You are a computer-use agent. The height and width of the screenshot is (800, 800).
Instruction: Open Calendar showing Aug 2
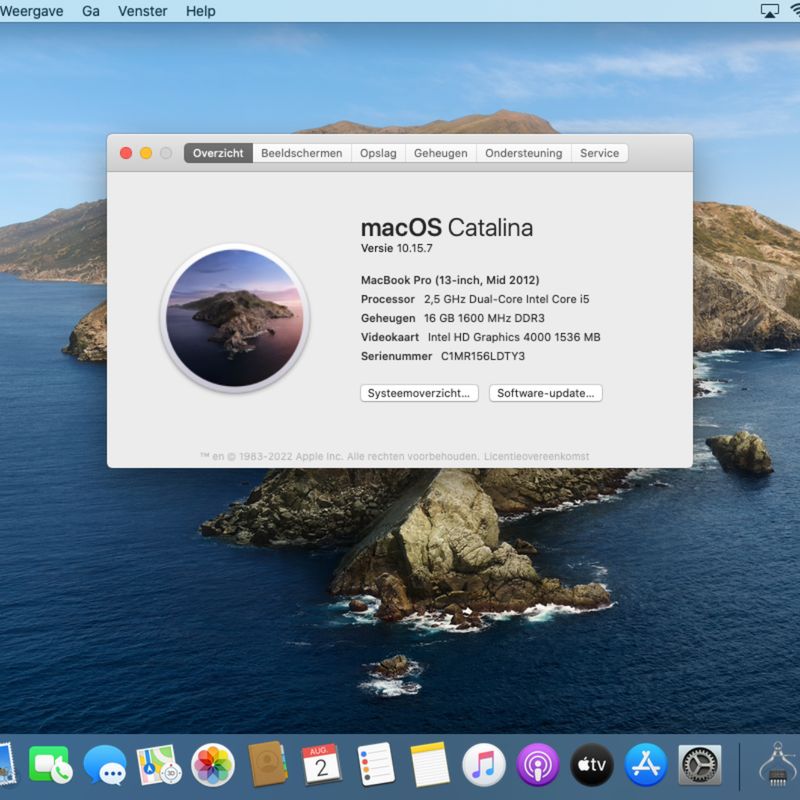(321, 764)
